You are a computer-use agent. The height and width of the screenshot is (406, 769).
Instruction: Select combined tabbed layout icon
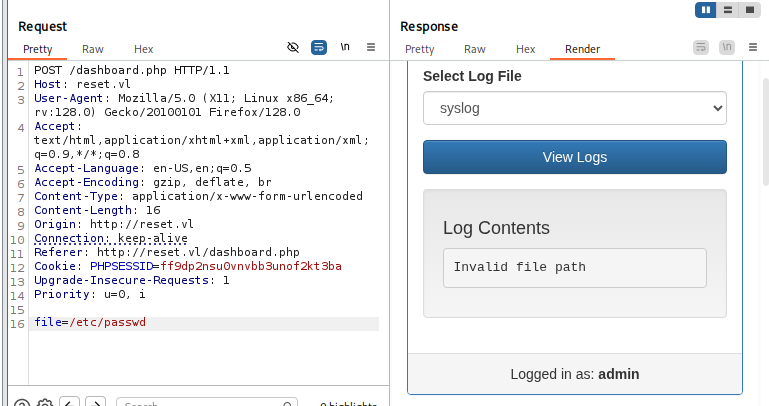point(749,10)
